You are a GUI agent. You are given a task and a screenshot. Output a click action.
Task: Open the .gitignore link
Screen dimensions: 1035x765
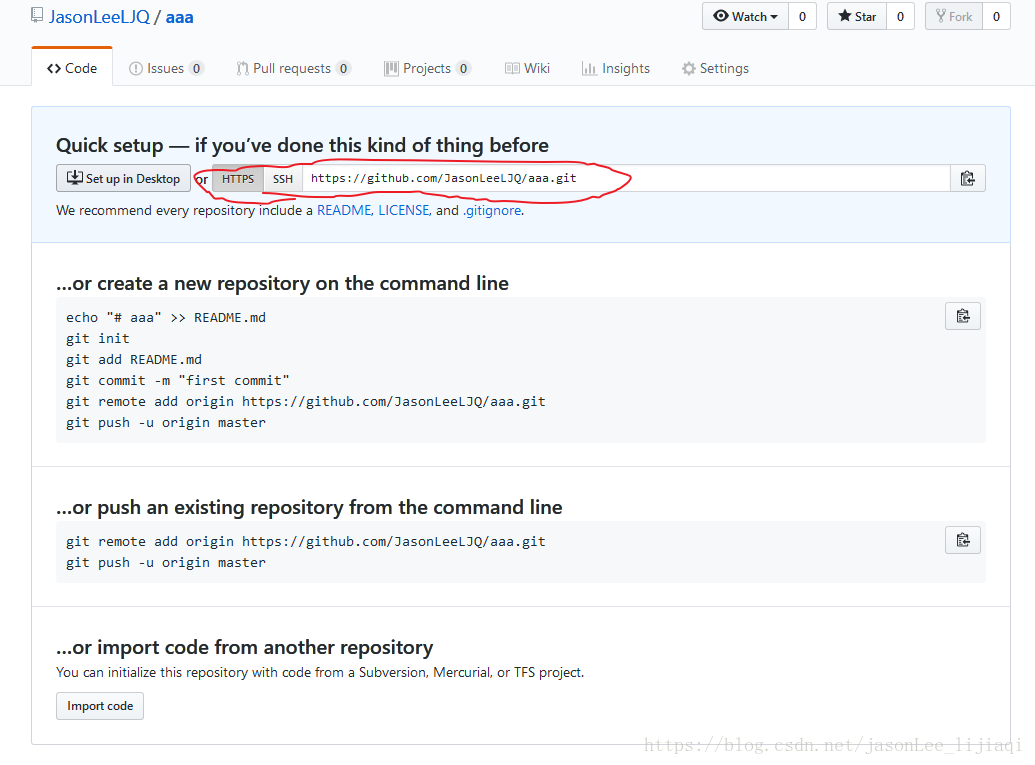coord(492,210)
